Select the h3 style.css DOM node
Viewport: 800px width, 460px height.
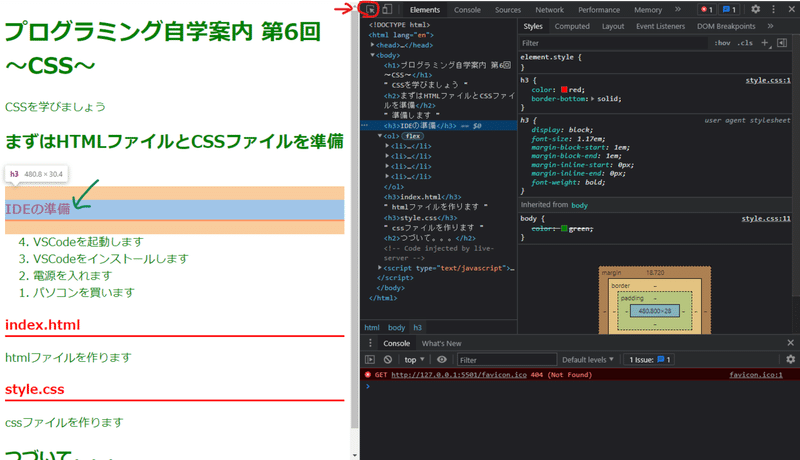420,218
